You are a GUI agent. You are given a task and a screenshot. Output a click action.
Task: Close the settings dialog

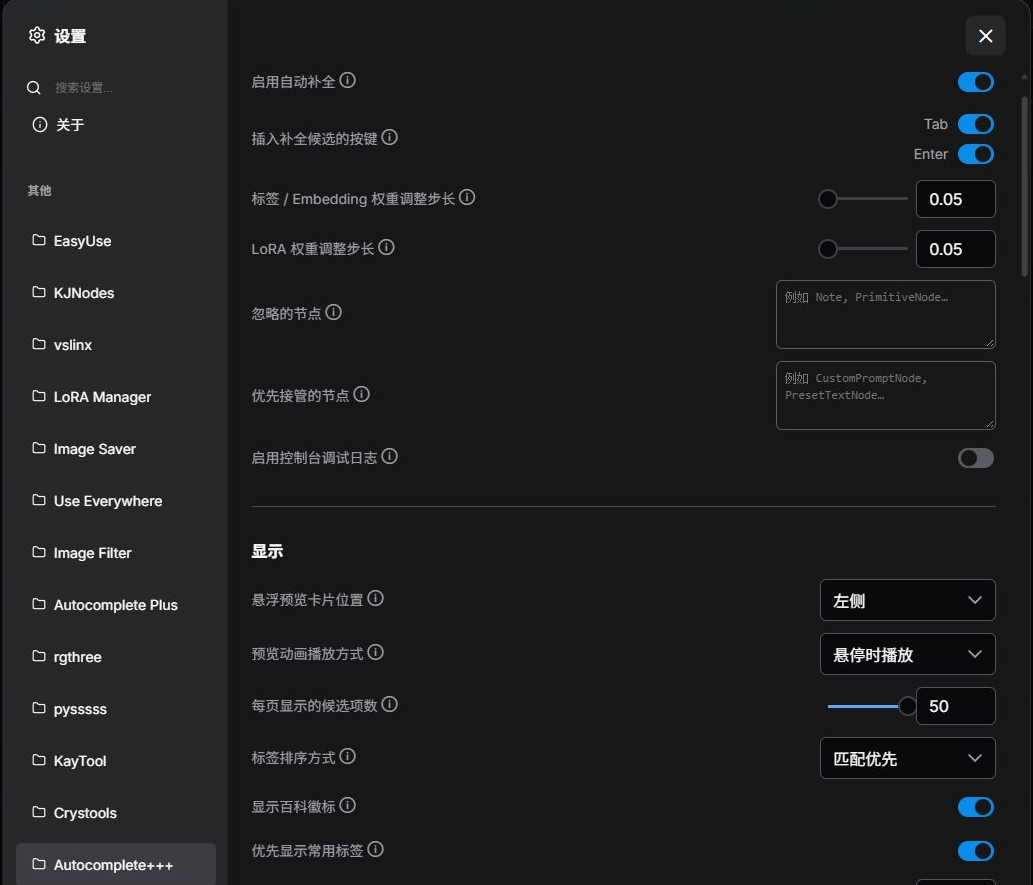[985, 36]
